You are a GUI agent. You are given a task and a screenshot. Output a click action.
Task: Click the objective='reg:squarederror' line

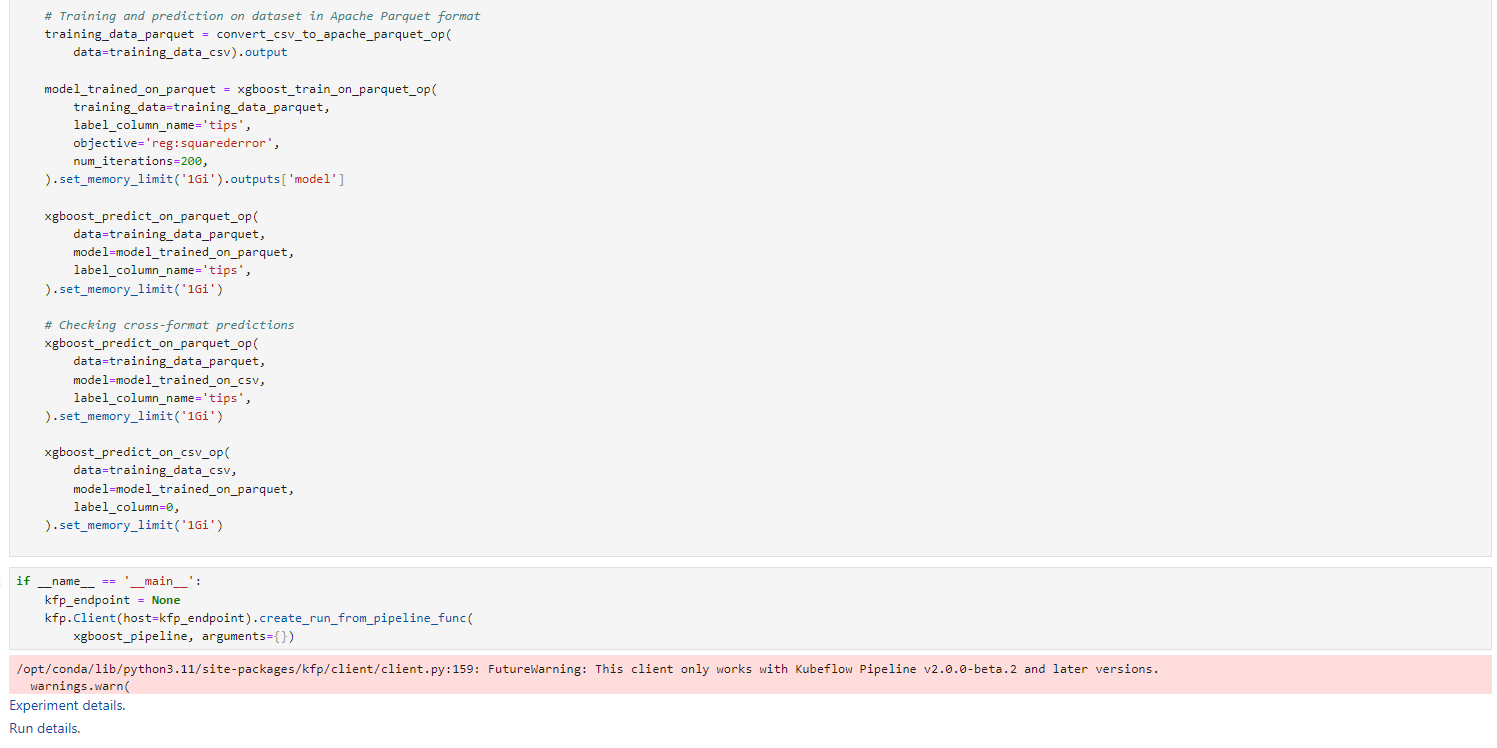[176, 143]
